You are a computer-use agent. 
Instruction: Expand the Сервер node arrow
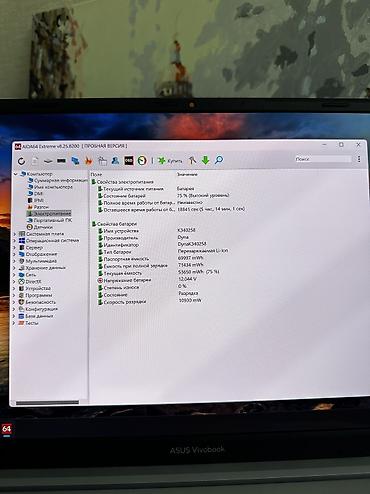click(x=14, y=248)
